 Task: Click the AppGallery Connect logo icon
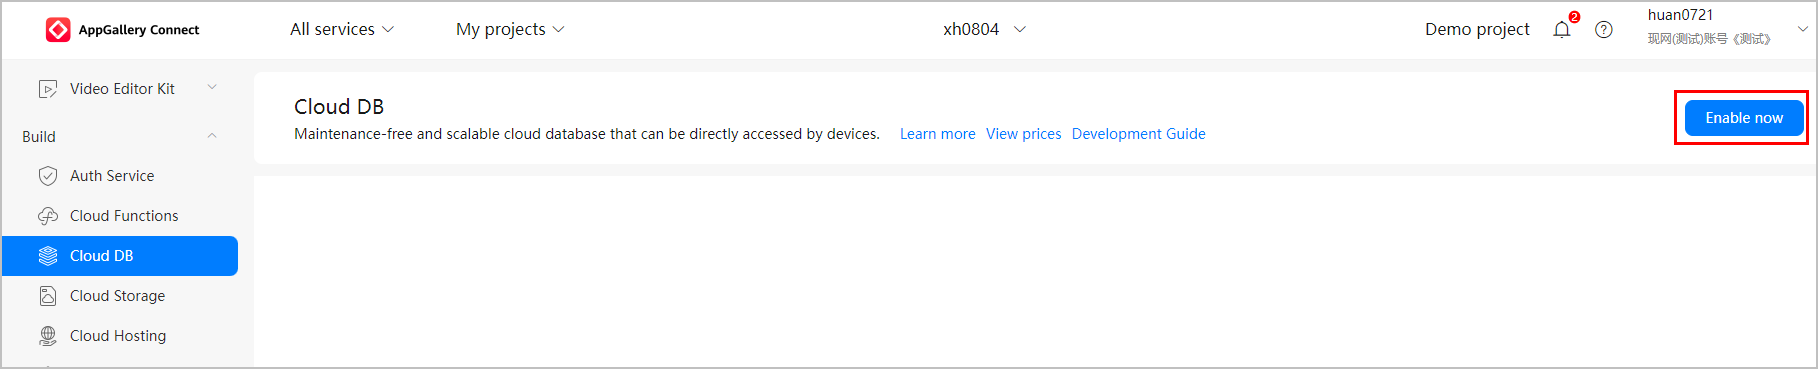point(58,30)
